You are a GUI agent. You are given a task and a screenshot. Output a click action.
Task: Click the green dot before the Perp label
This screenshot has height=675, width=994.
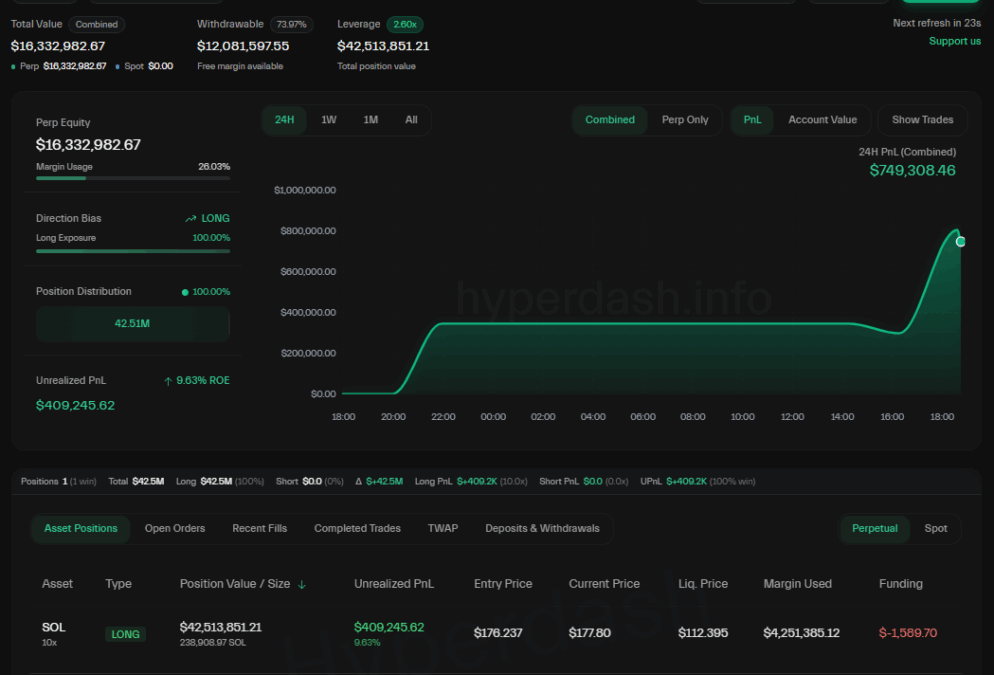point(13,67)
